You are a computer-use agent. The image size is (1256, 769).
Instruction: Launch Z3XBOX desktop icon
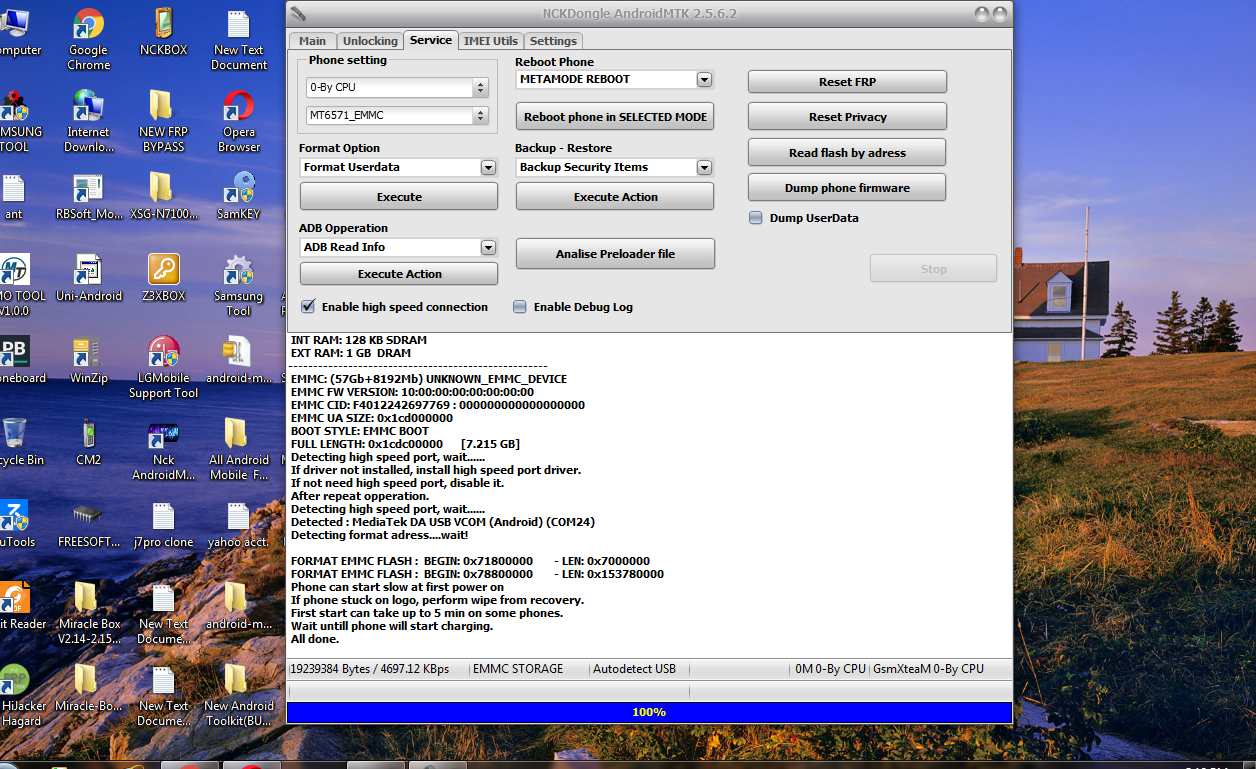click(163, 278)
